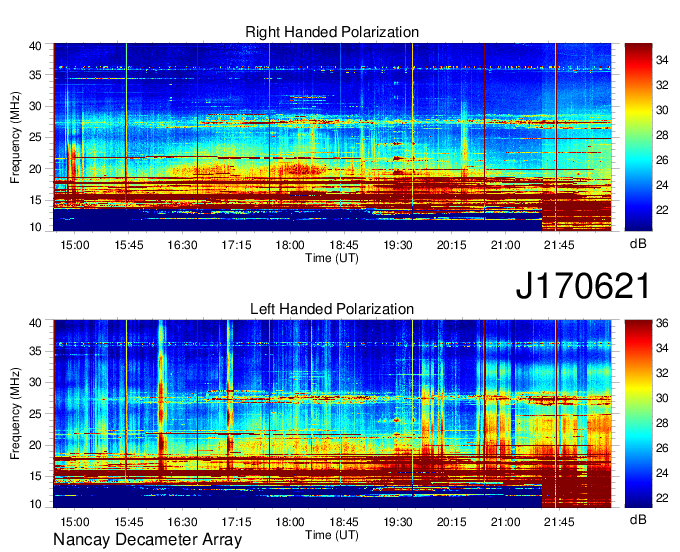Click the 10 MHz tick of Left Handed plot
This screenshot has height=552, width=680.
pos(36,504)
